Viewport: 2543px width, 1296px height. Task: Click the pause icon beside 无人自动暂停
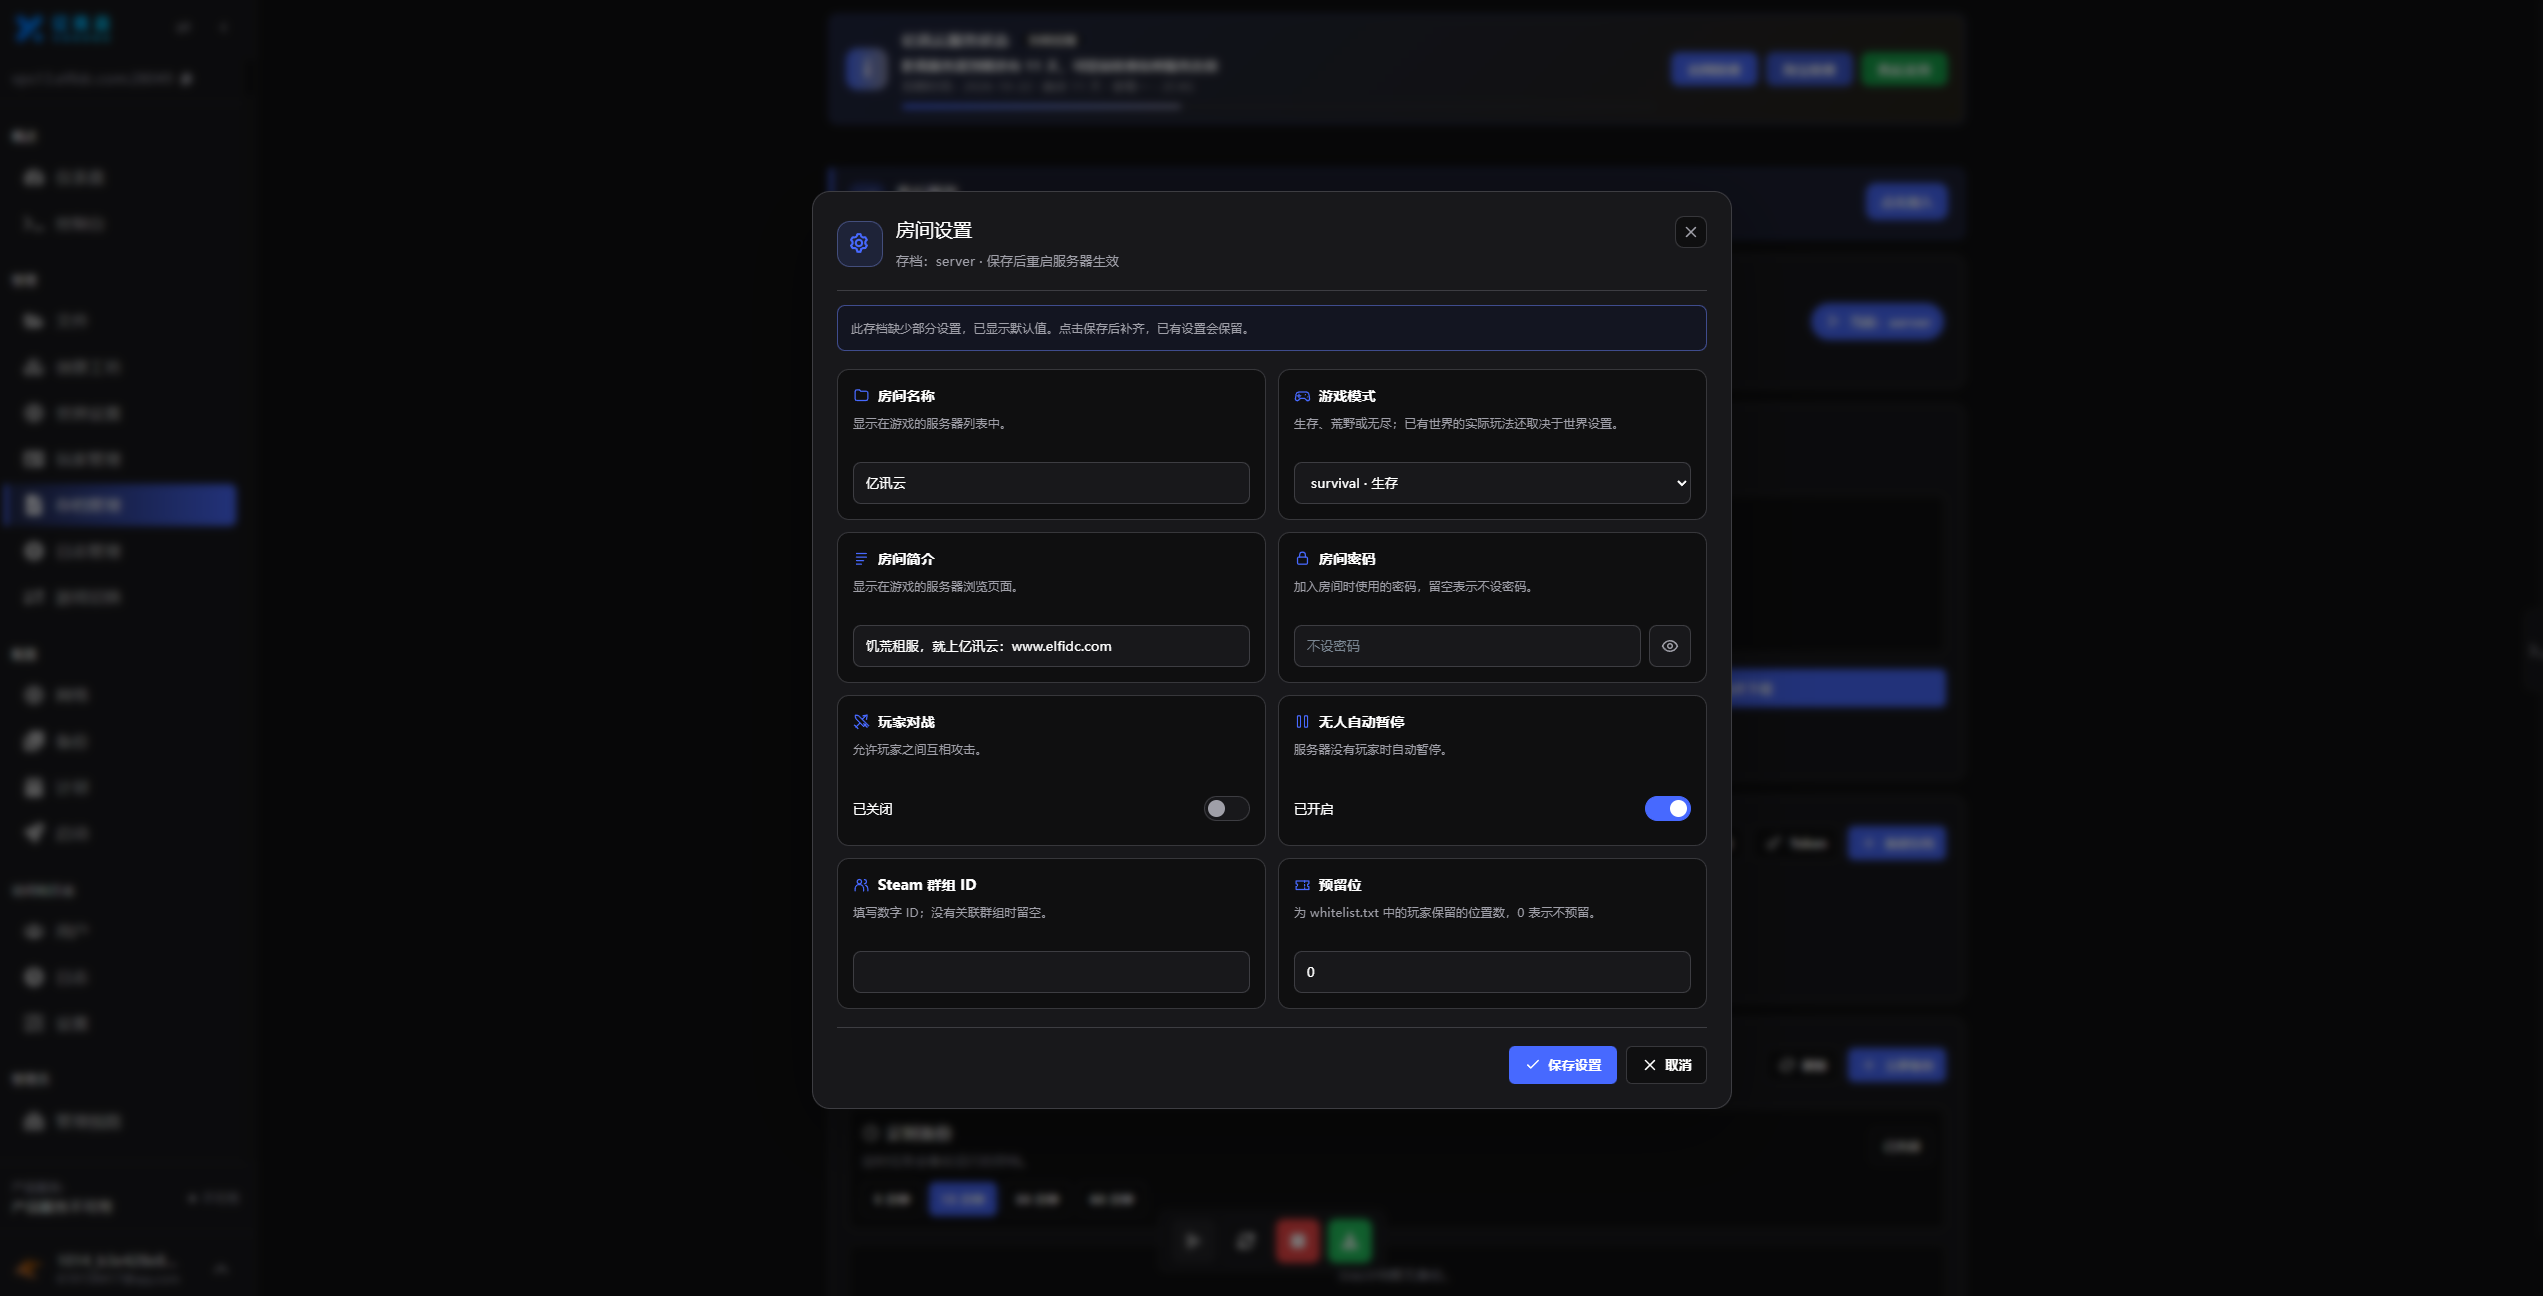click(x=1302, y=722)
